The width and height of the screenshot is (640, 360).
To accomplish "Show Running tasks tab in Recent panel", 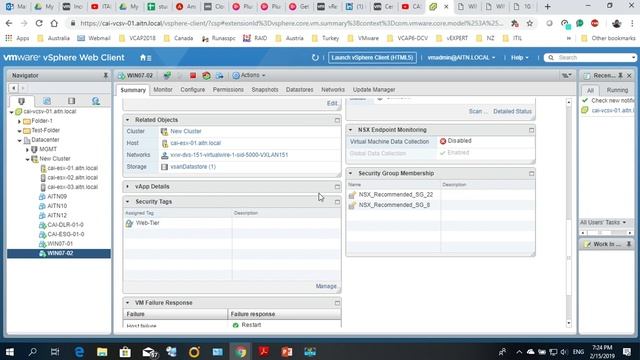I will [x=617, y=90].
